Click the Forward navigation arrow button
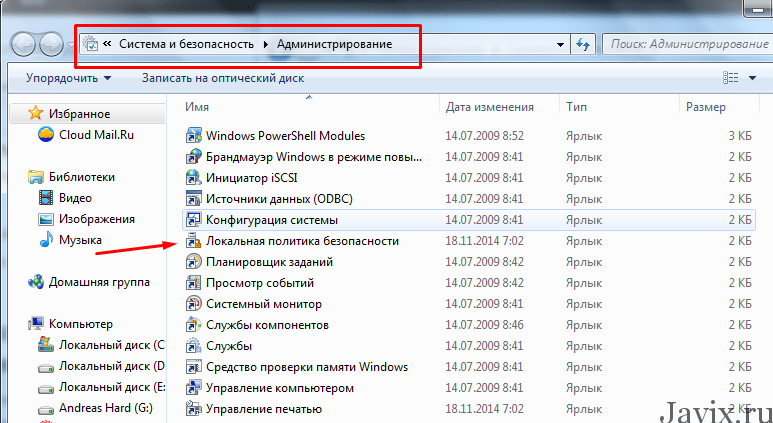773x423 pixels. (x=51, y=45)
